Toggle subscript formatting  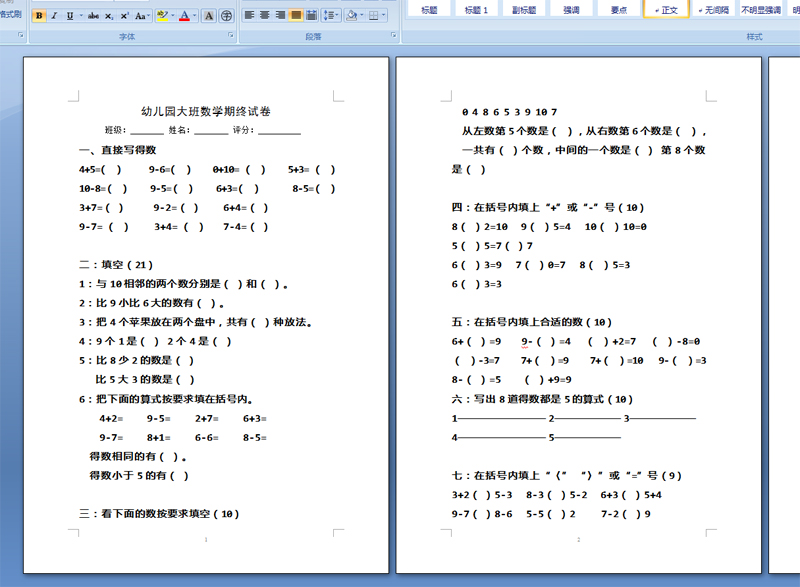pos(109,16)
